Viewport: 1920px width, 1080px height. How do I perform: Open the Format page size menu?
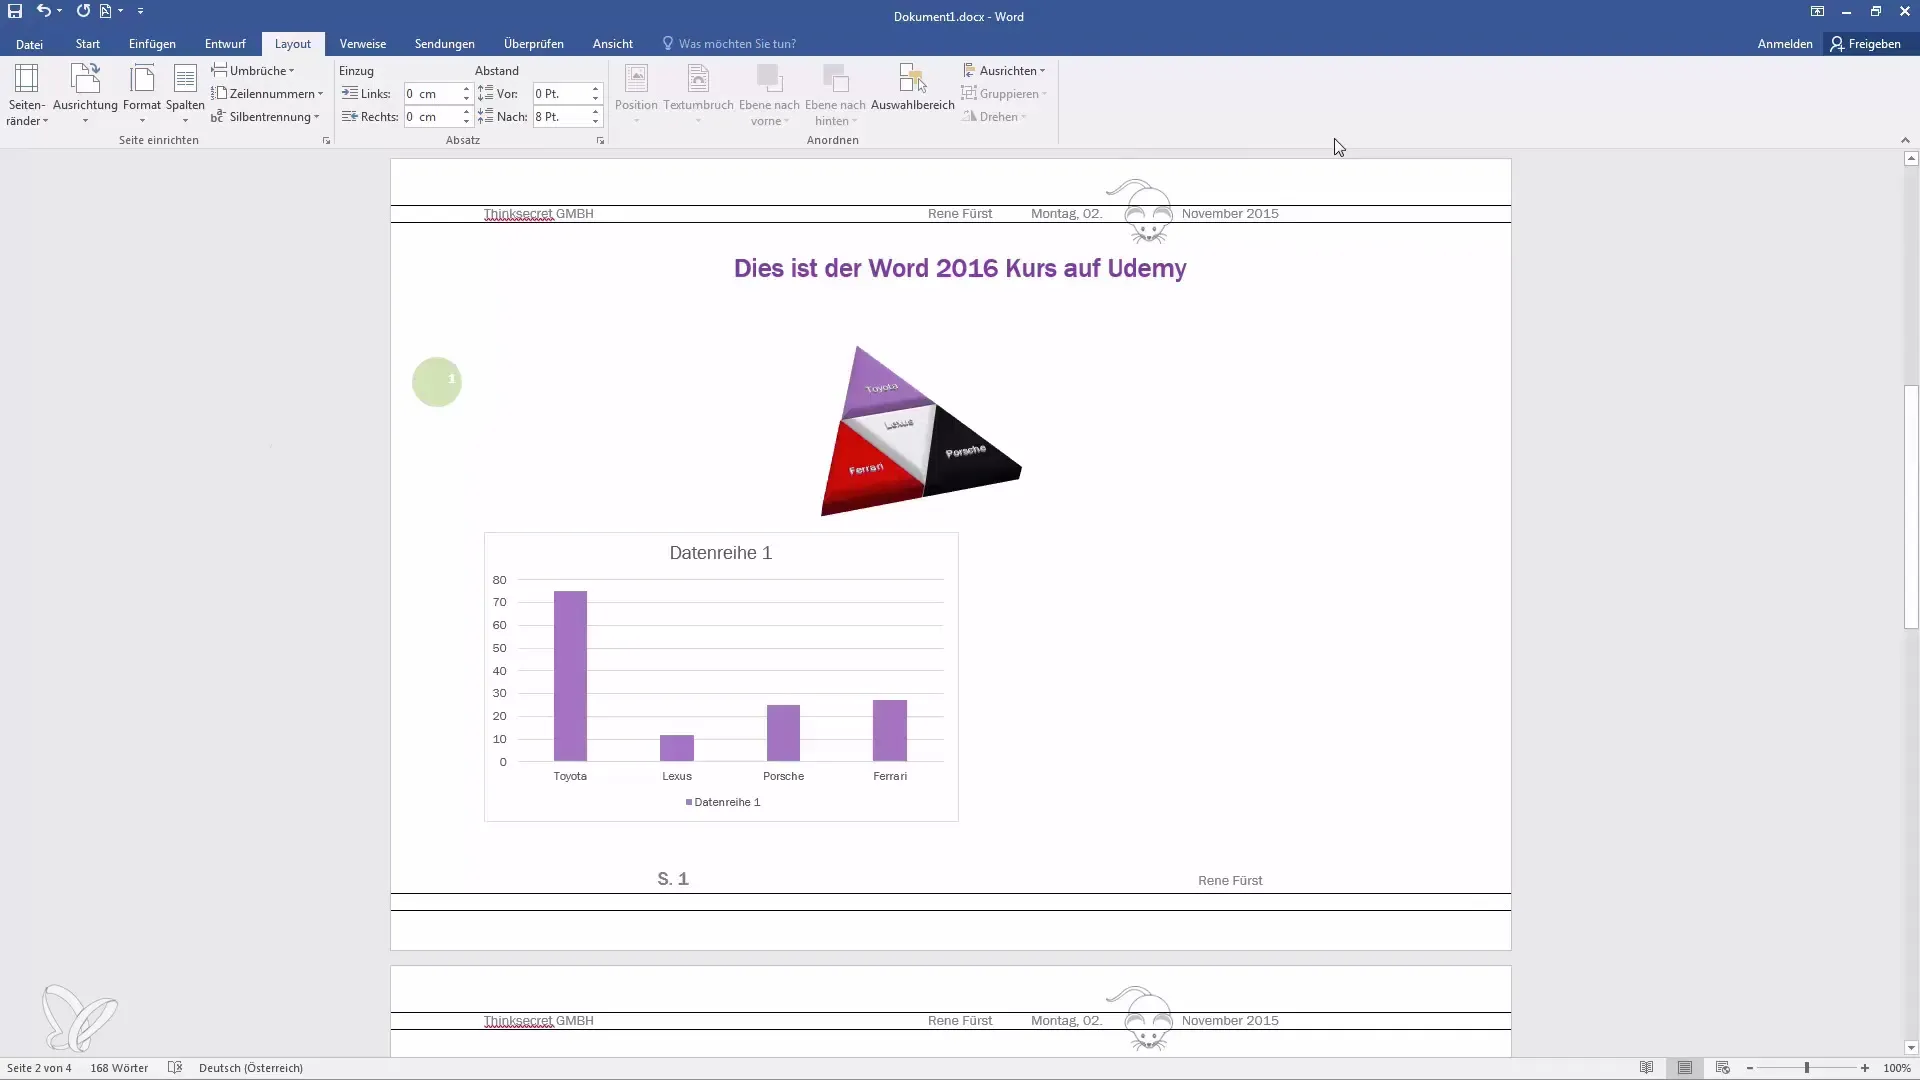coord(142,95)
